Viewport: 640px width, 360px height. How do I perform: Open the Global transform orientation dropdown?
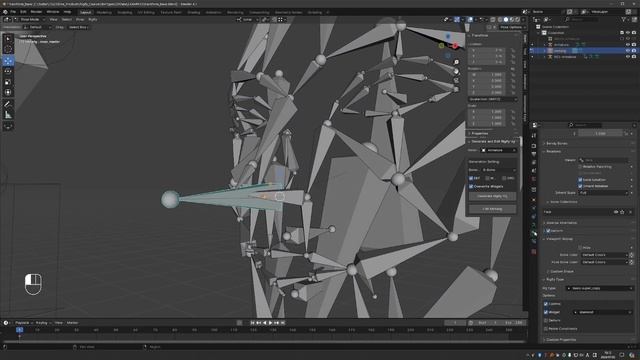247,19
